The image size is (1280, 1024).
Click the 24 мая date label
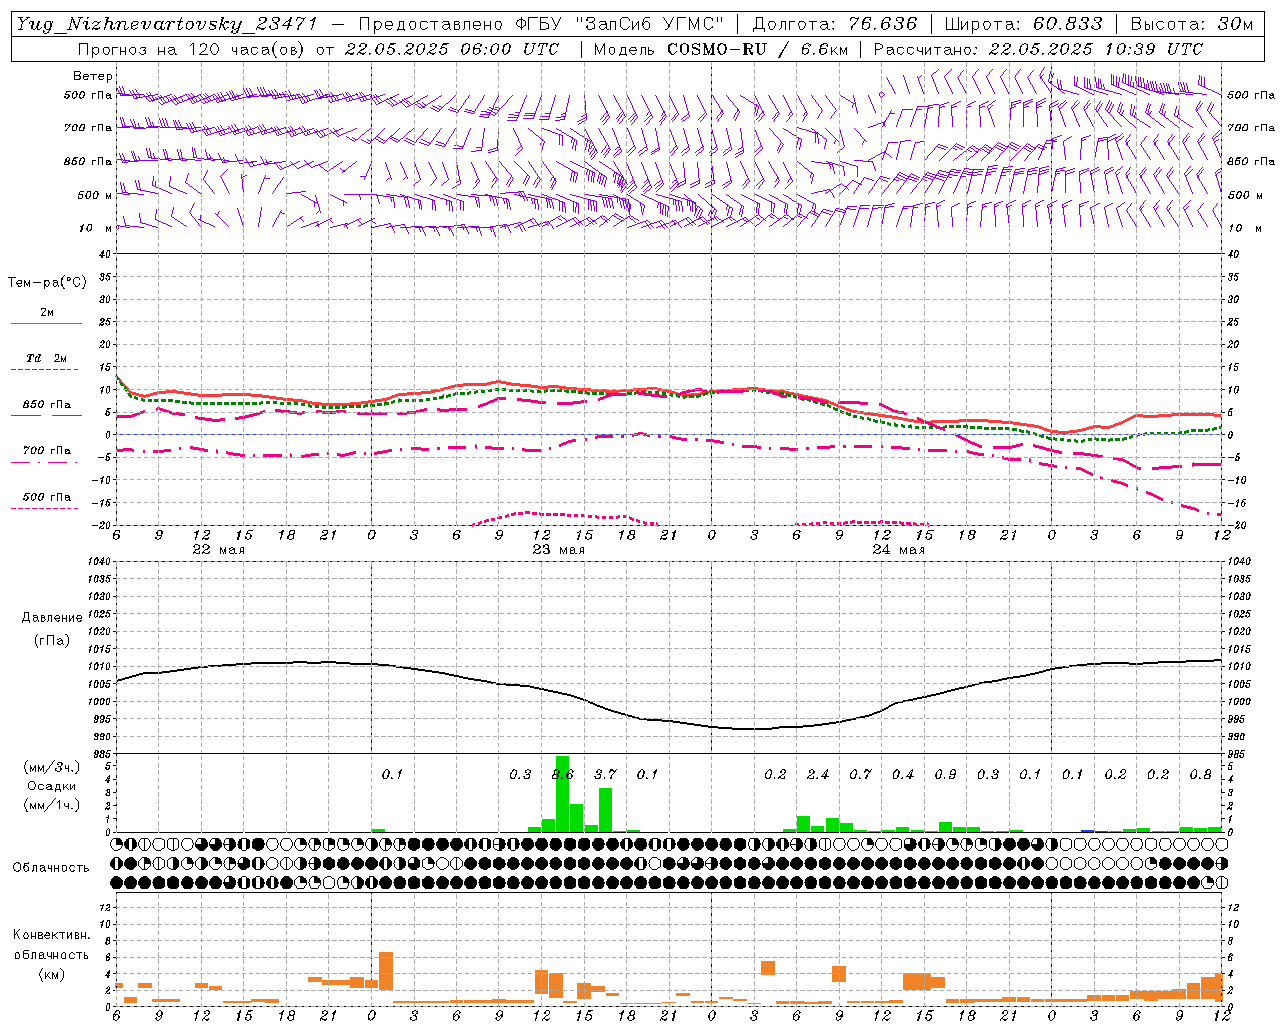pyautogui.click(x=898, y=550)
